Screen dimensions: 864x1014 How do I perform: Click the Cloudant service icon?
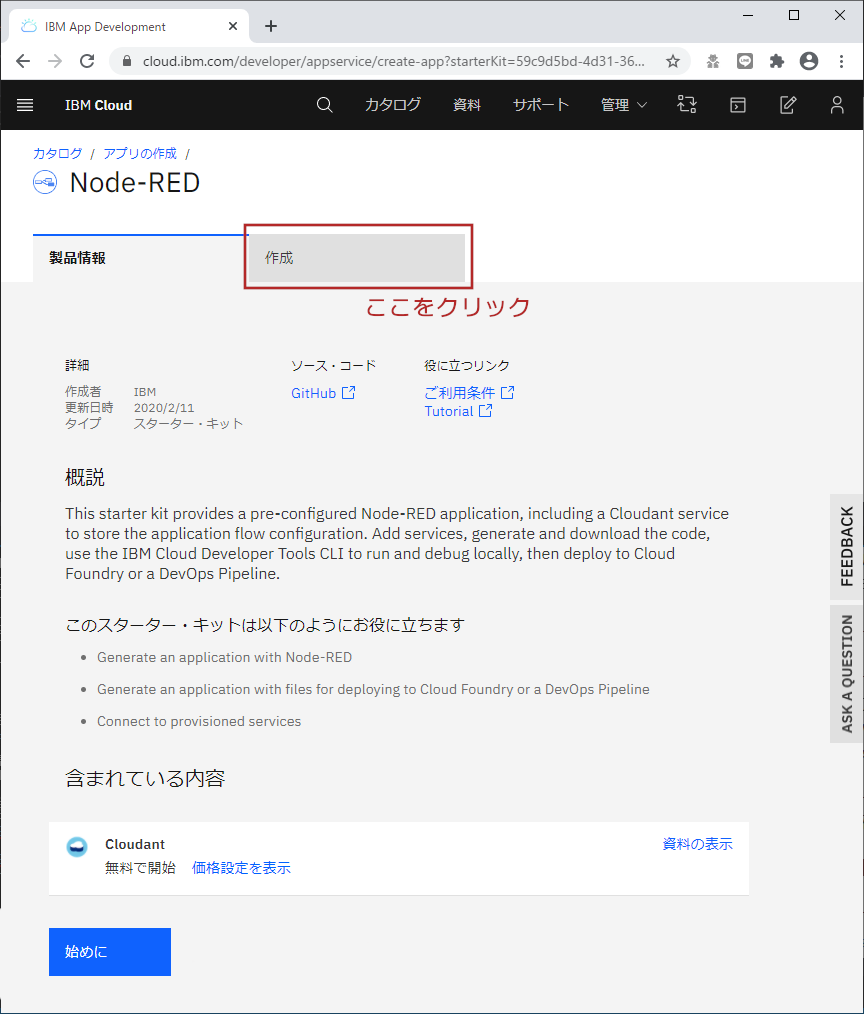[77, 847]
